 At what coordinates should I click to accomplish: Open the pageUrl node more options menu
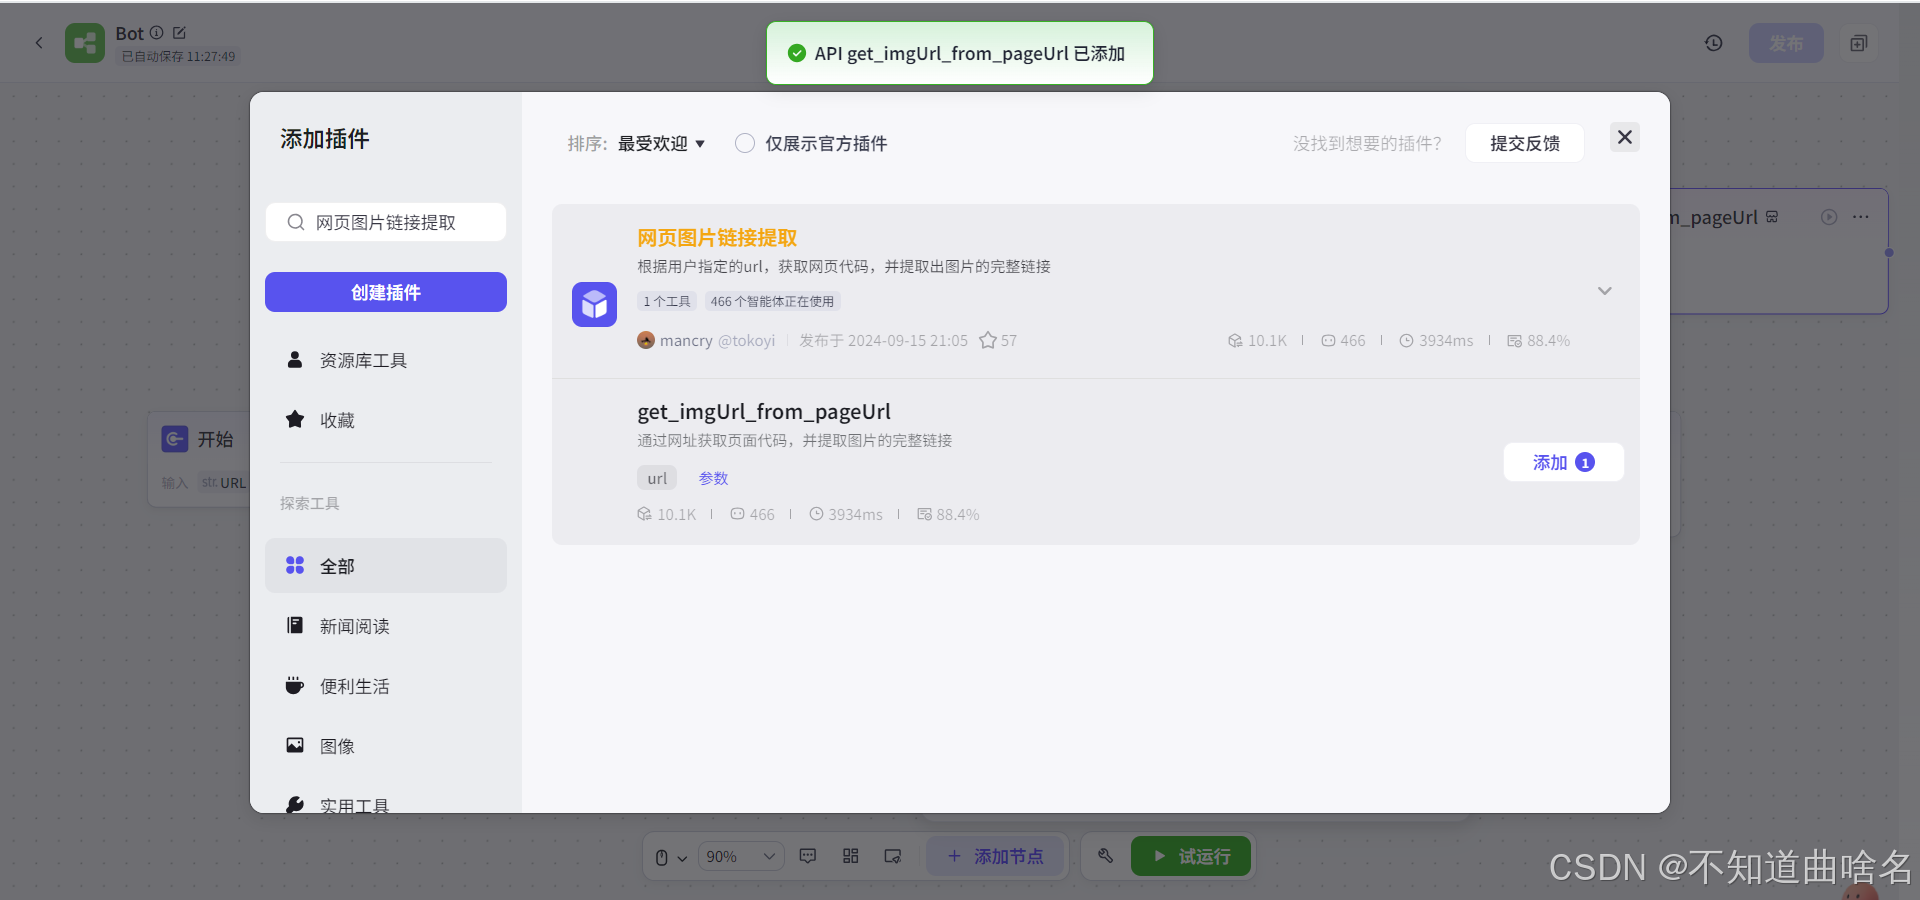tap(1861, 217)
